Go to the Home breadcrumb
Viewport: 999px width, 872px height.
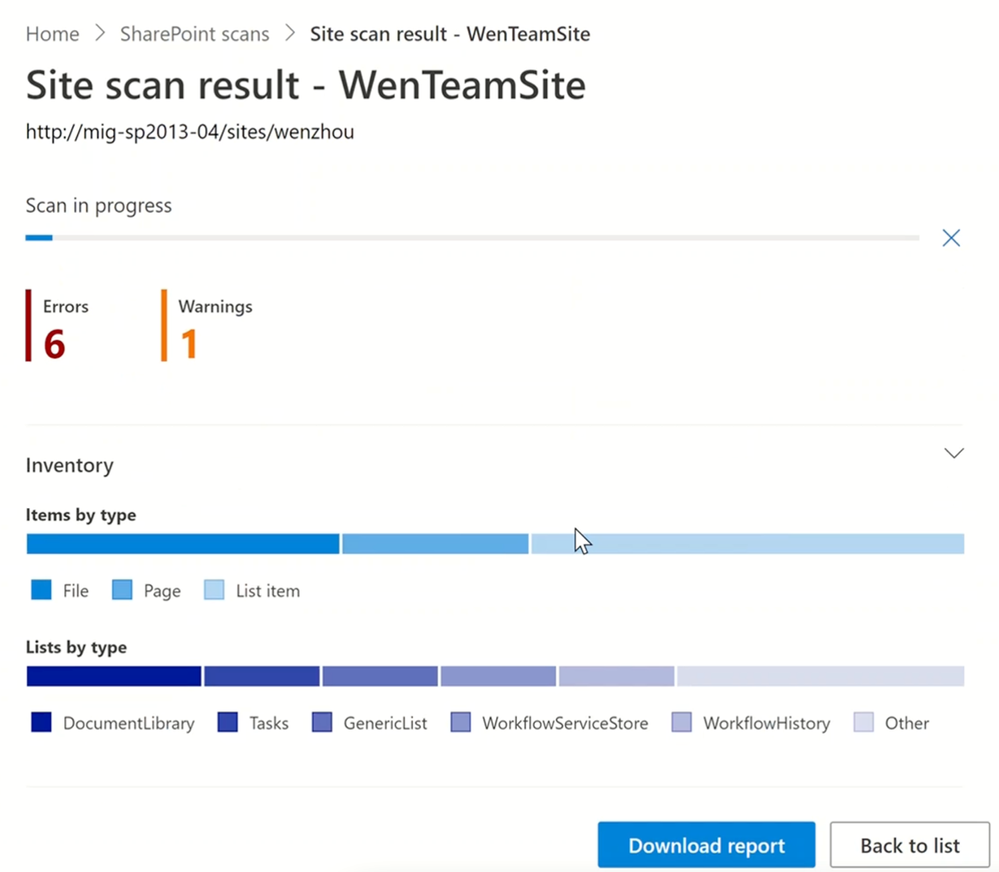coord(52,34)
